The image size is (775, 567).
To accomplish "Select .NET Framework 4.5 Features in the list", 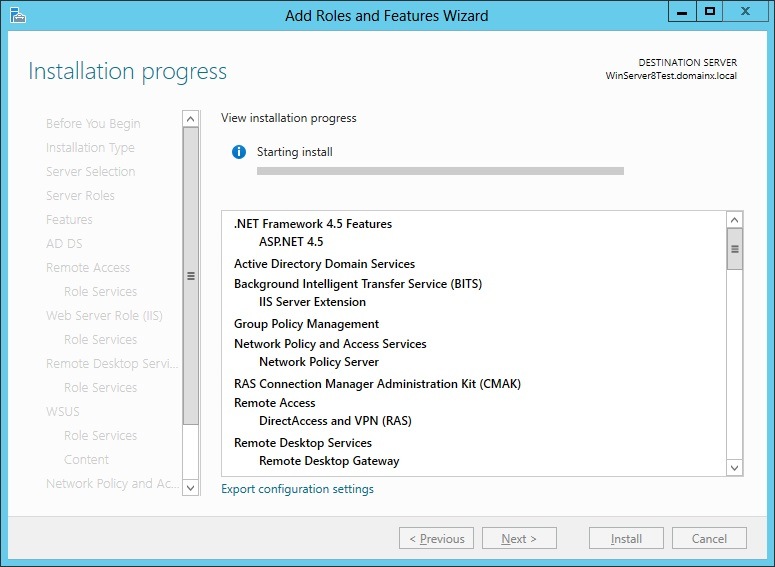I will pos(313,224).
